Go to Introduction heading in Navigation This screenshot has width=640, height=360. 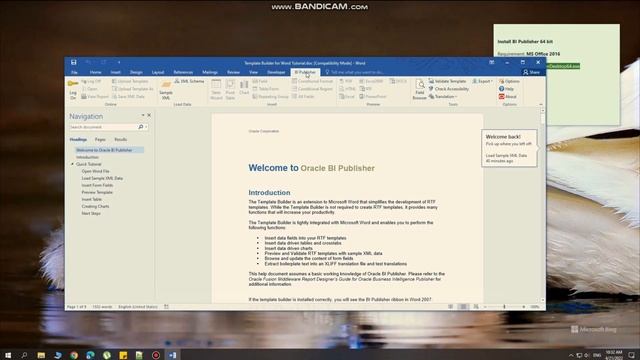(x=87, y=157)
